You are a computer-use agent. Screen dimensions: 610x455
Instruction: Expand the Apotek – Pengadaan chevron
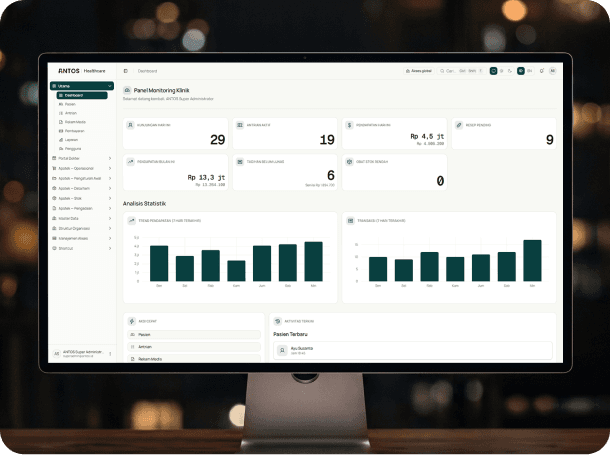tap(110, 208)
